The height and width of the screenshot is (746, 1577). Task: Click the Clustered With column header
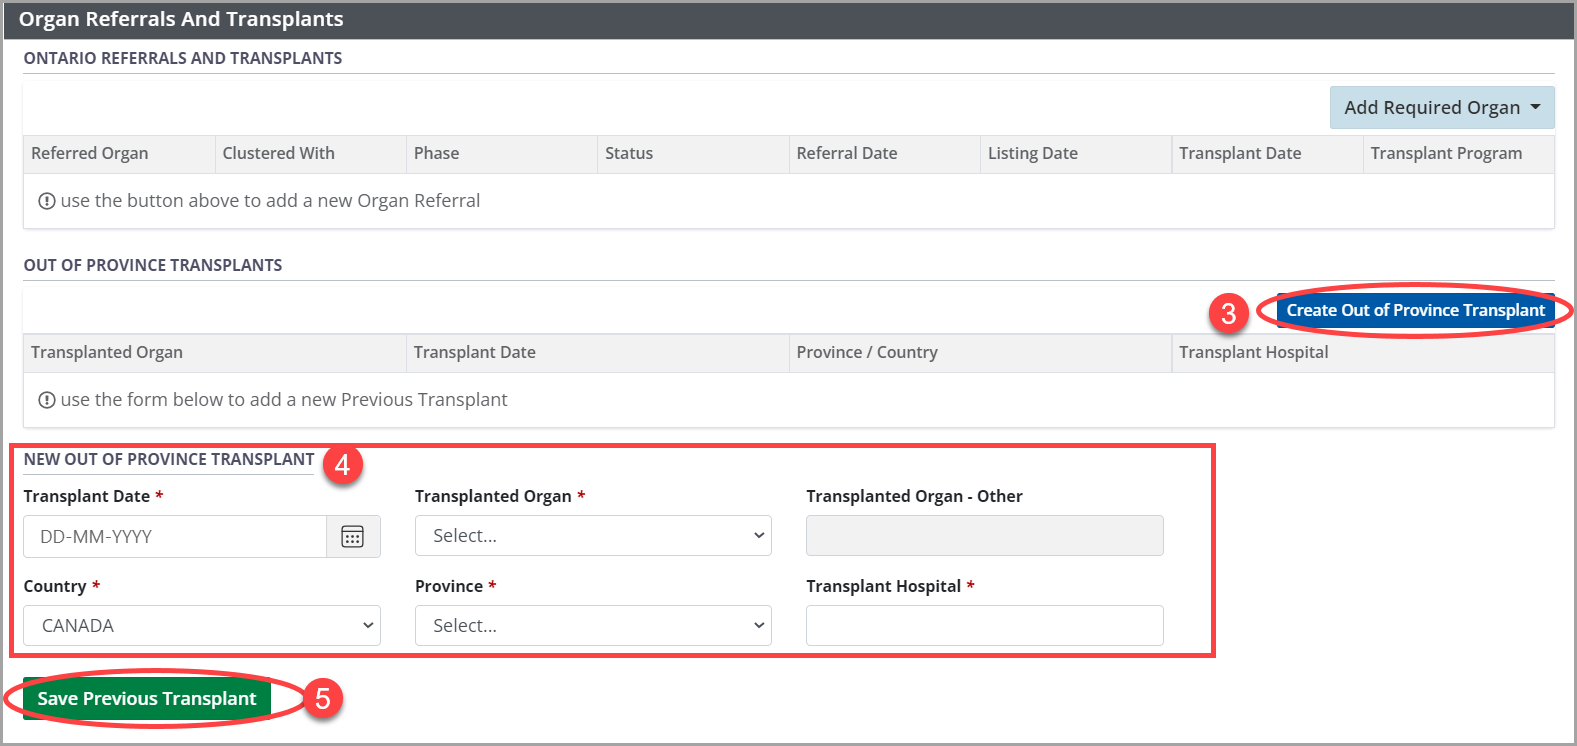[279, 154]
